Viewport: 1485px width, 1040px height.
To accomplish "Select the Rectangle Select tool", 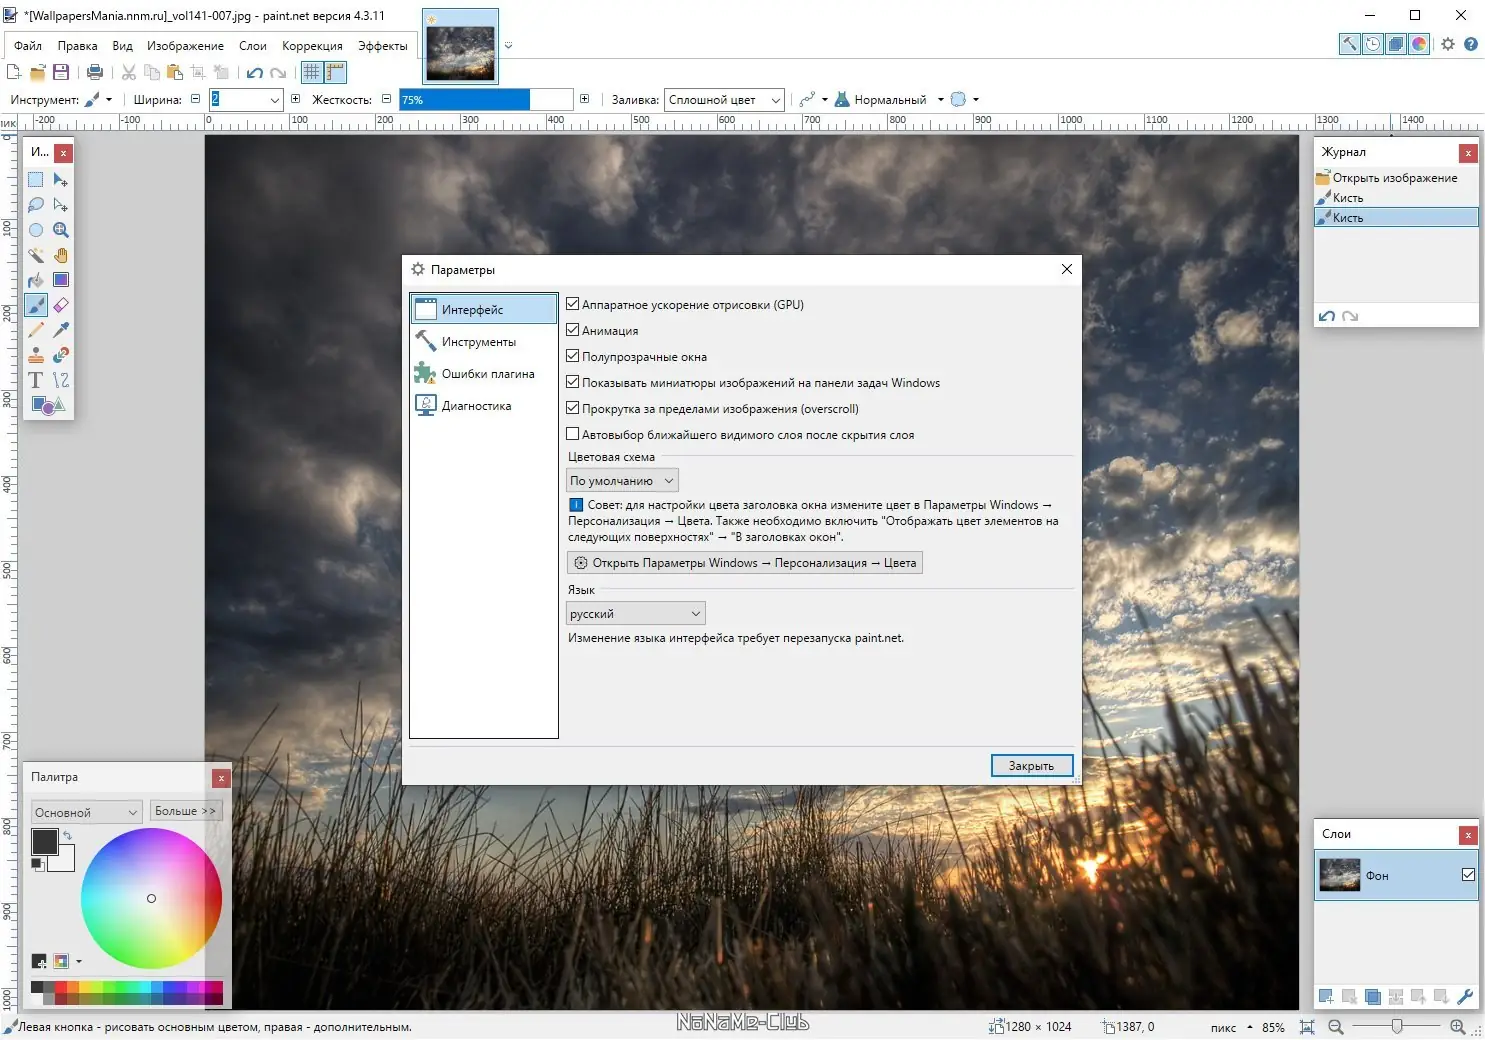I will [x=36, y=180].
